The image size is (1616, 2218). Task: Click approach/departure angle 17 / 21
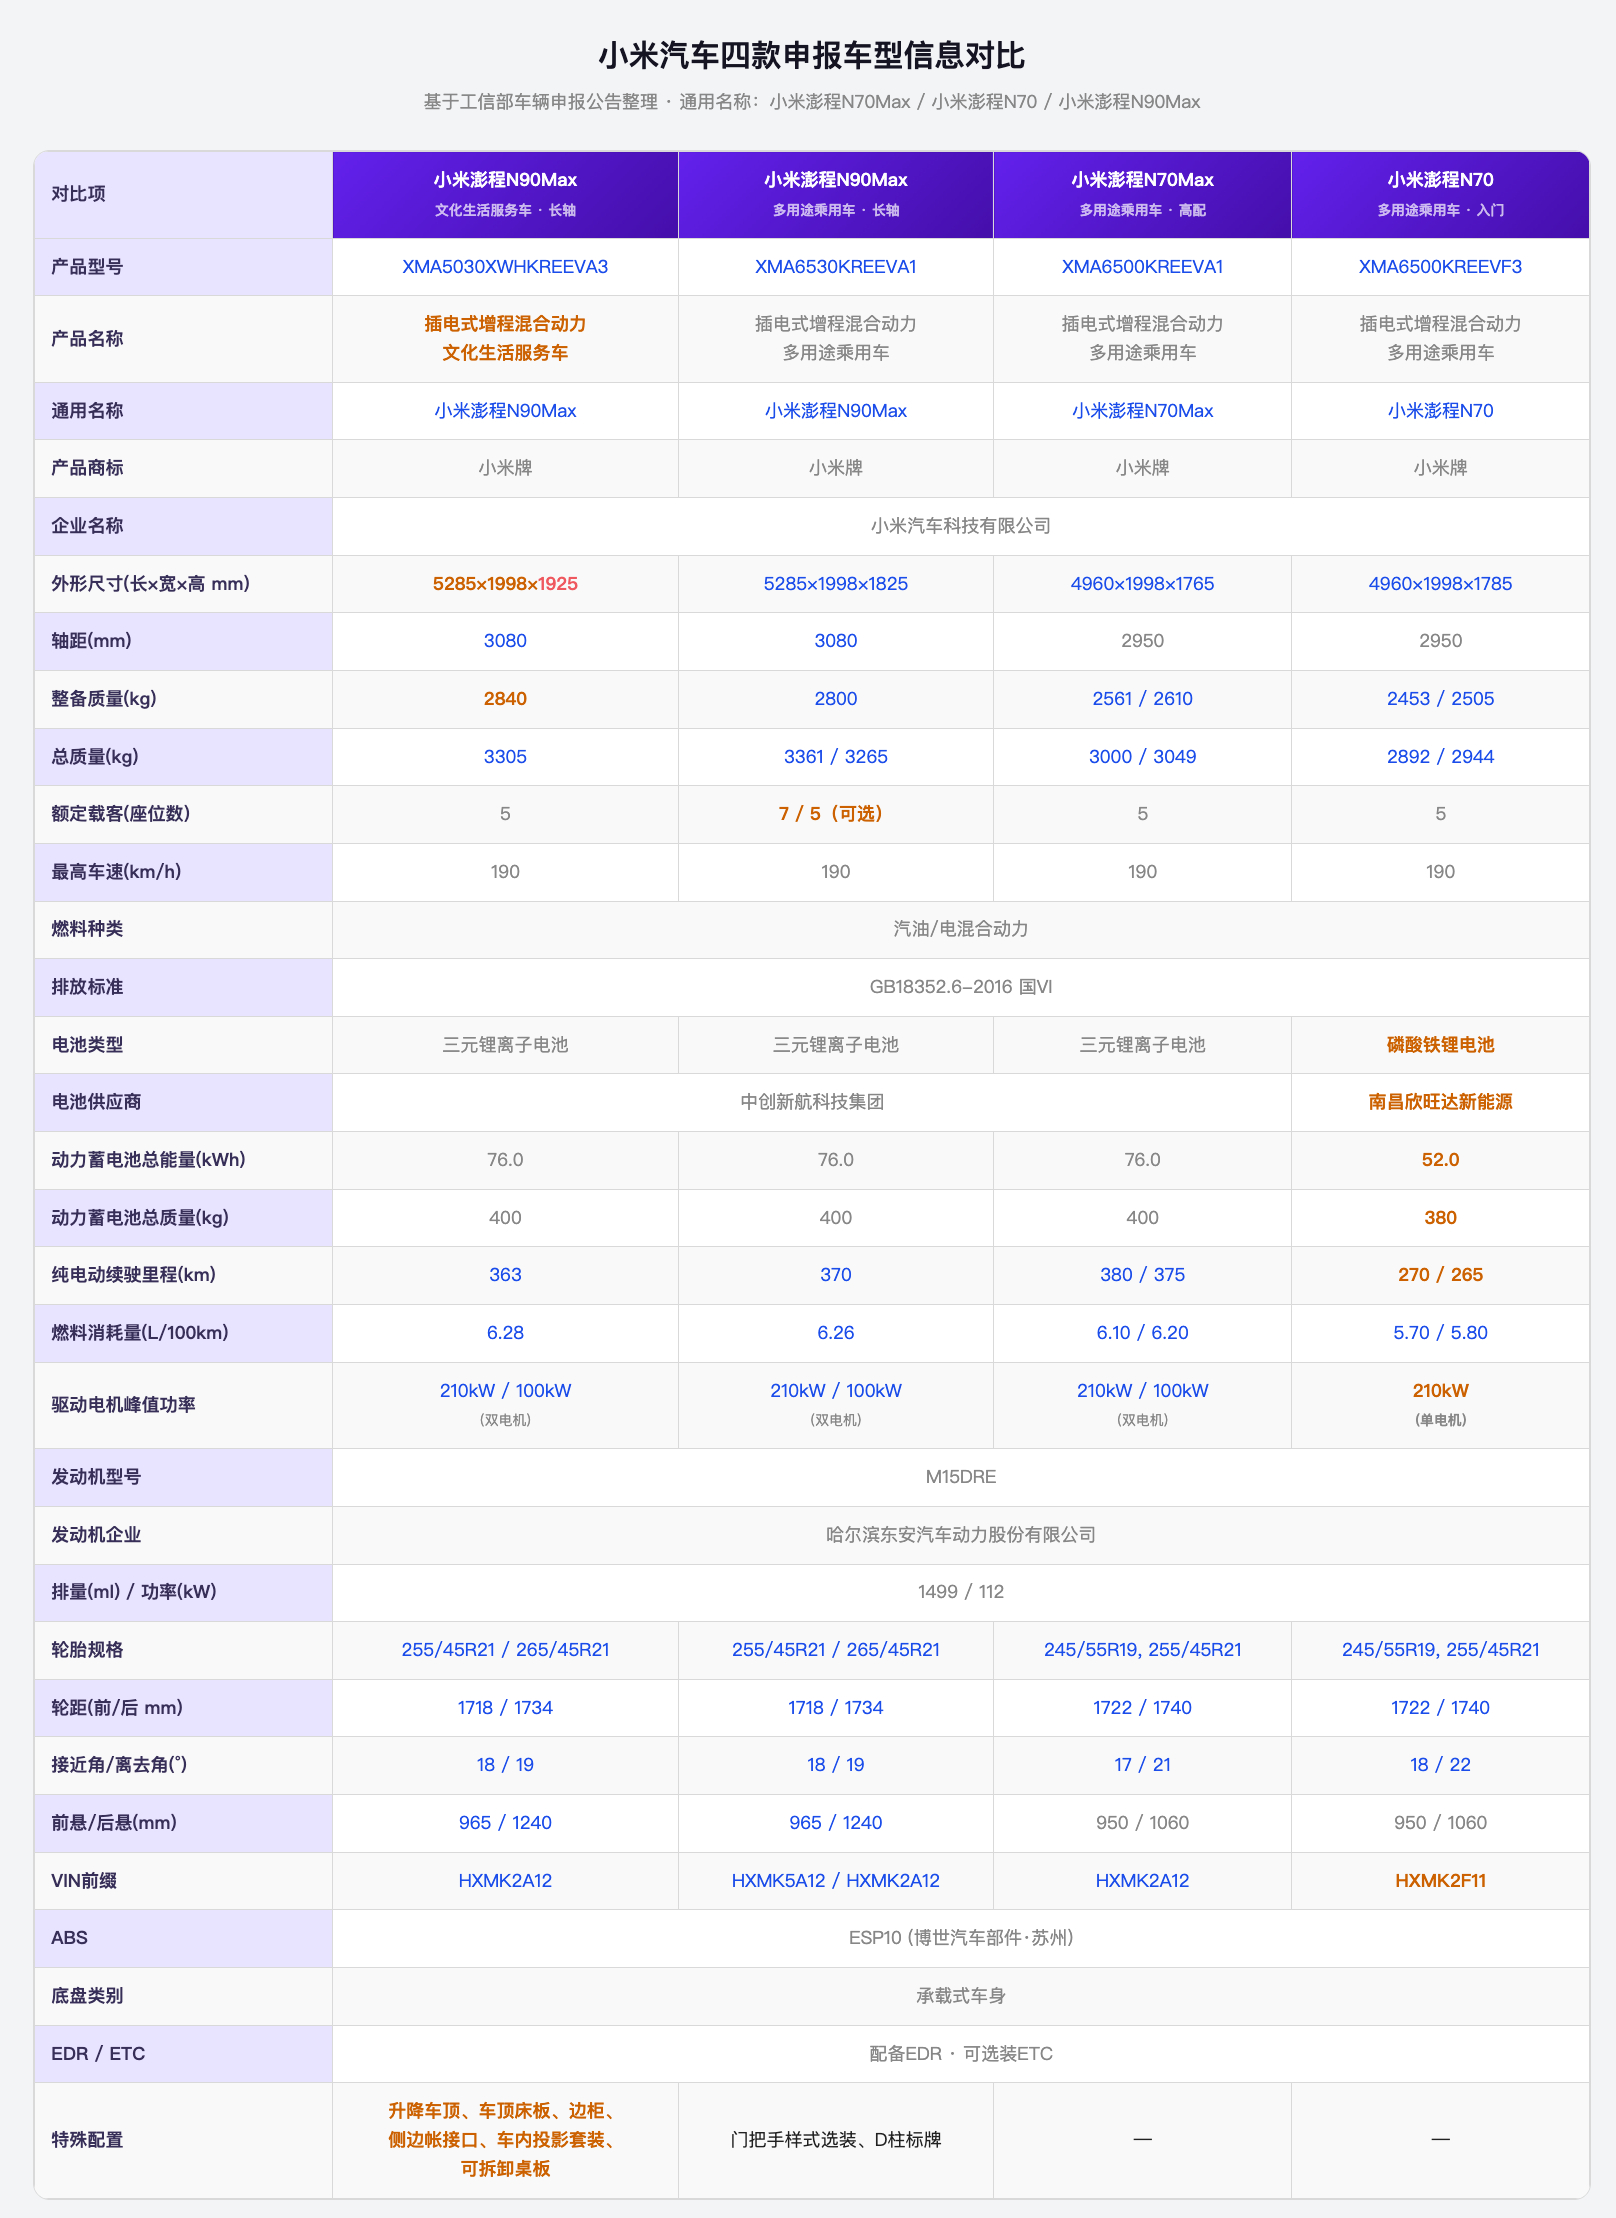pyautogui.click(x=1142, y=1765)
